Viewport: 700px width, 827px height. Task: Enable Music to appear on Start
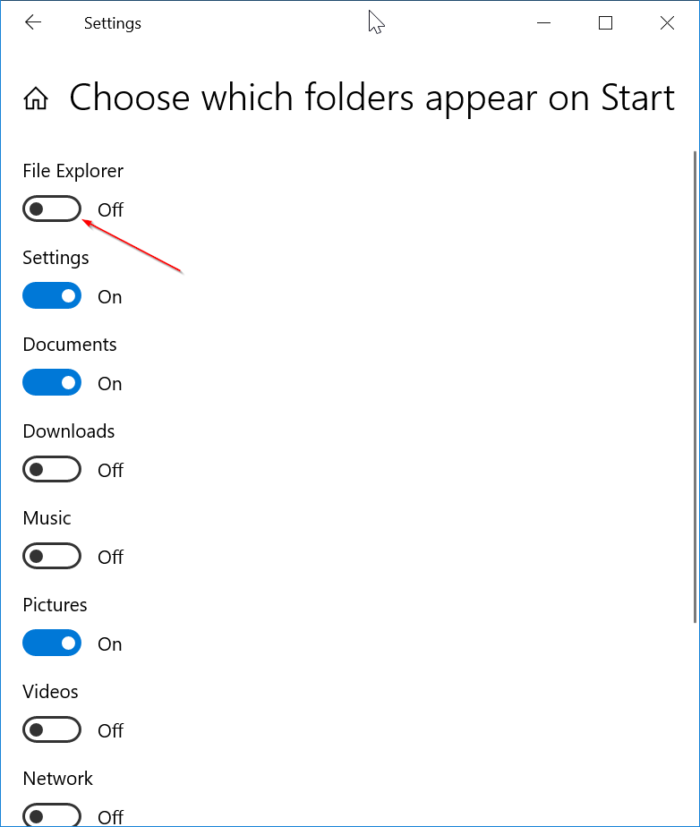click(x=51, y=556)
